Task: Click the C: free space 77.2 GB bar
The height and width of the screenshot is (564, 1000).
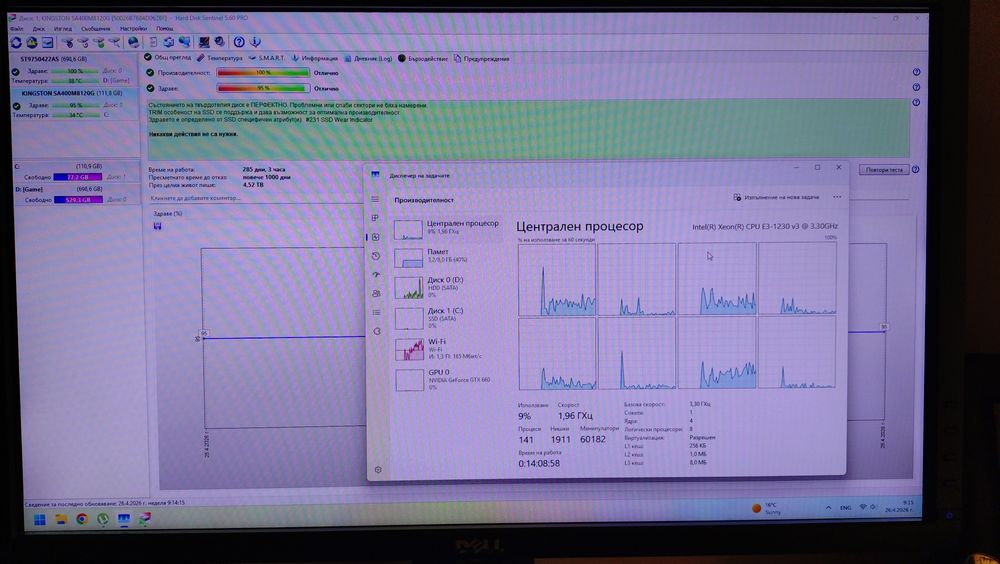Action: point(78,177)
